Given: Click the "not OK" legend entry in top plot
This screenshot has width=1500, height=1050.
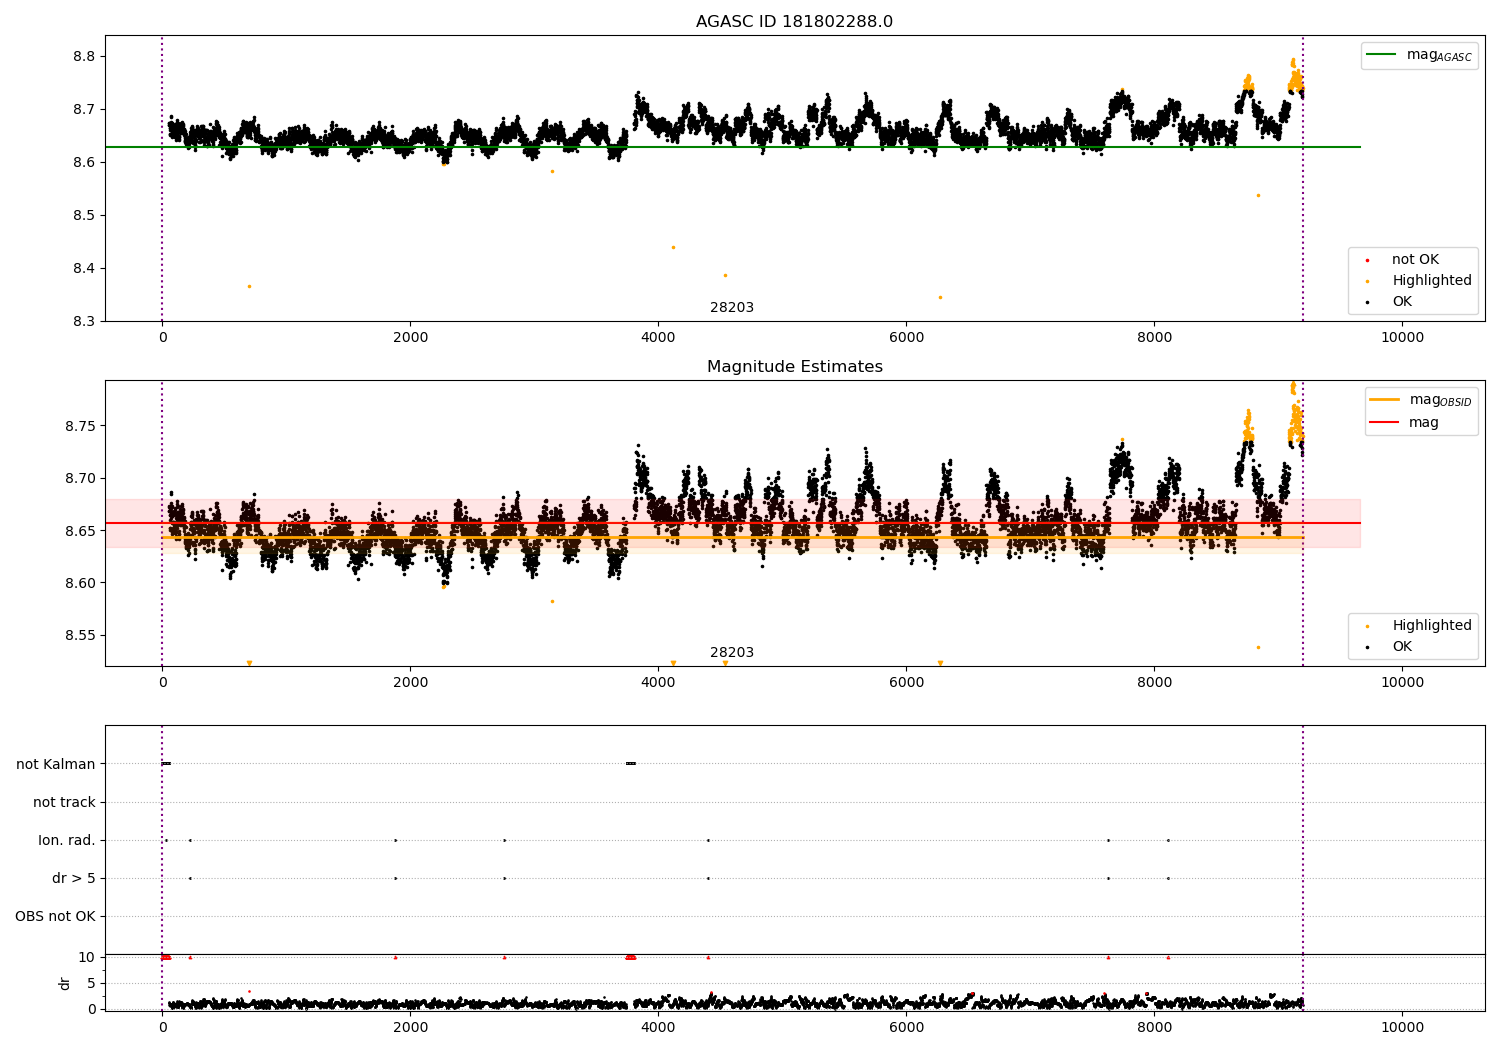Looking at the screenshot, I should 1415,260.
